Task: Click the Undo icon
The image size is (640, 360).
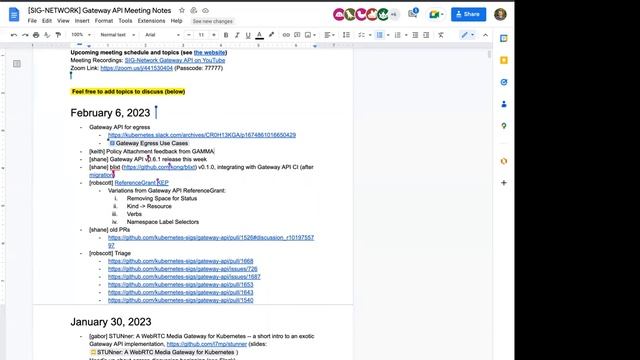Action: (x=14, y=35)
